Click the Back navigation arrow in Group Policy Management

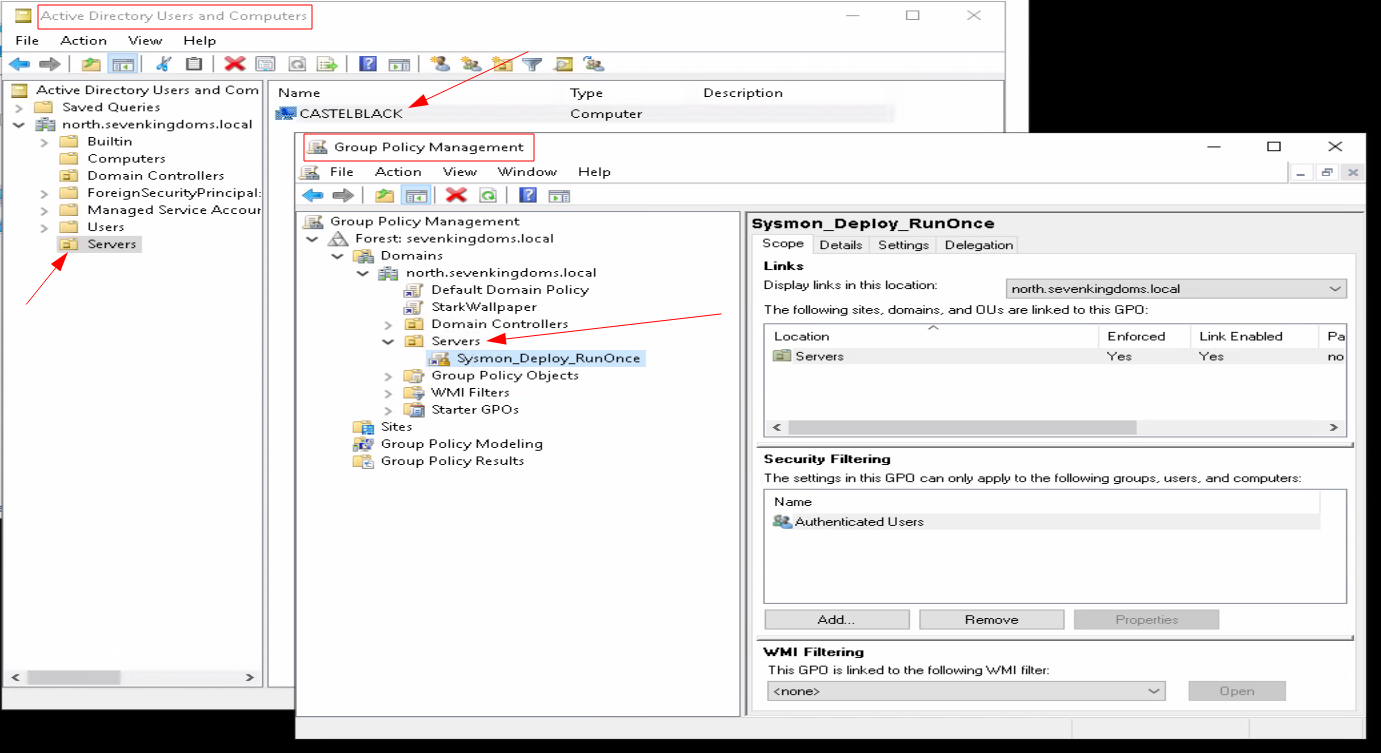(312, 194)
